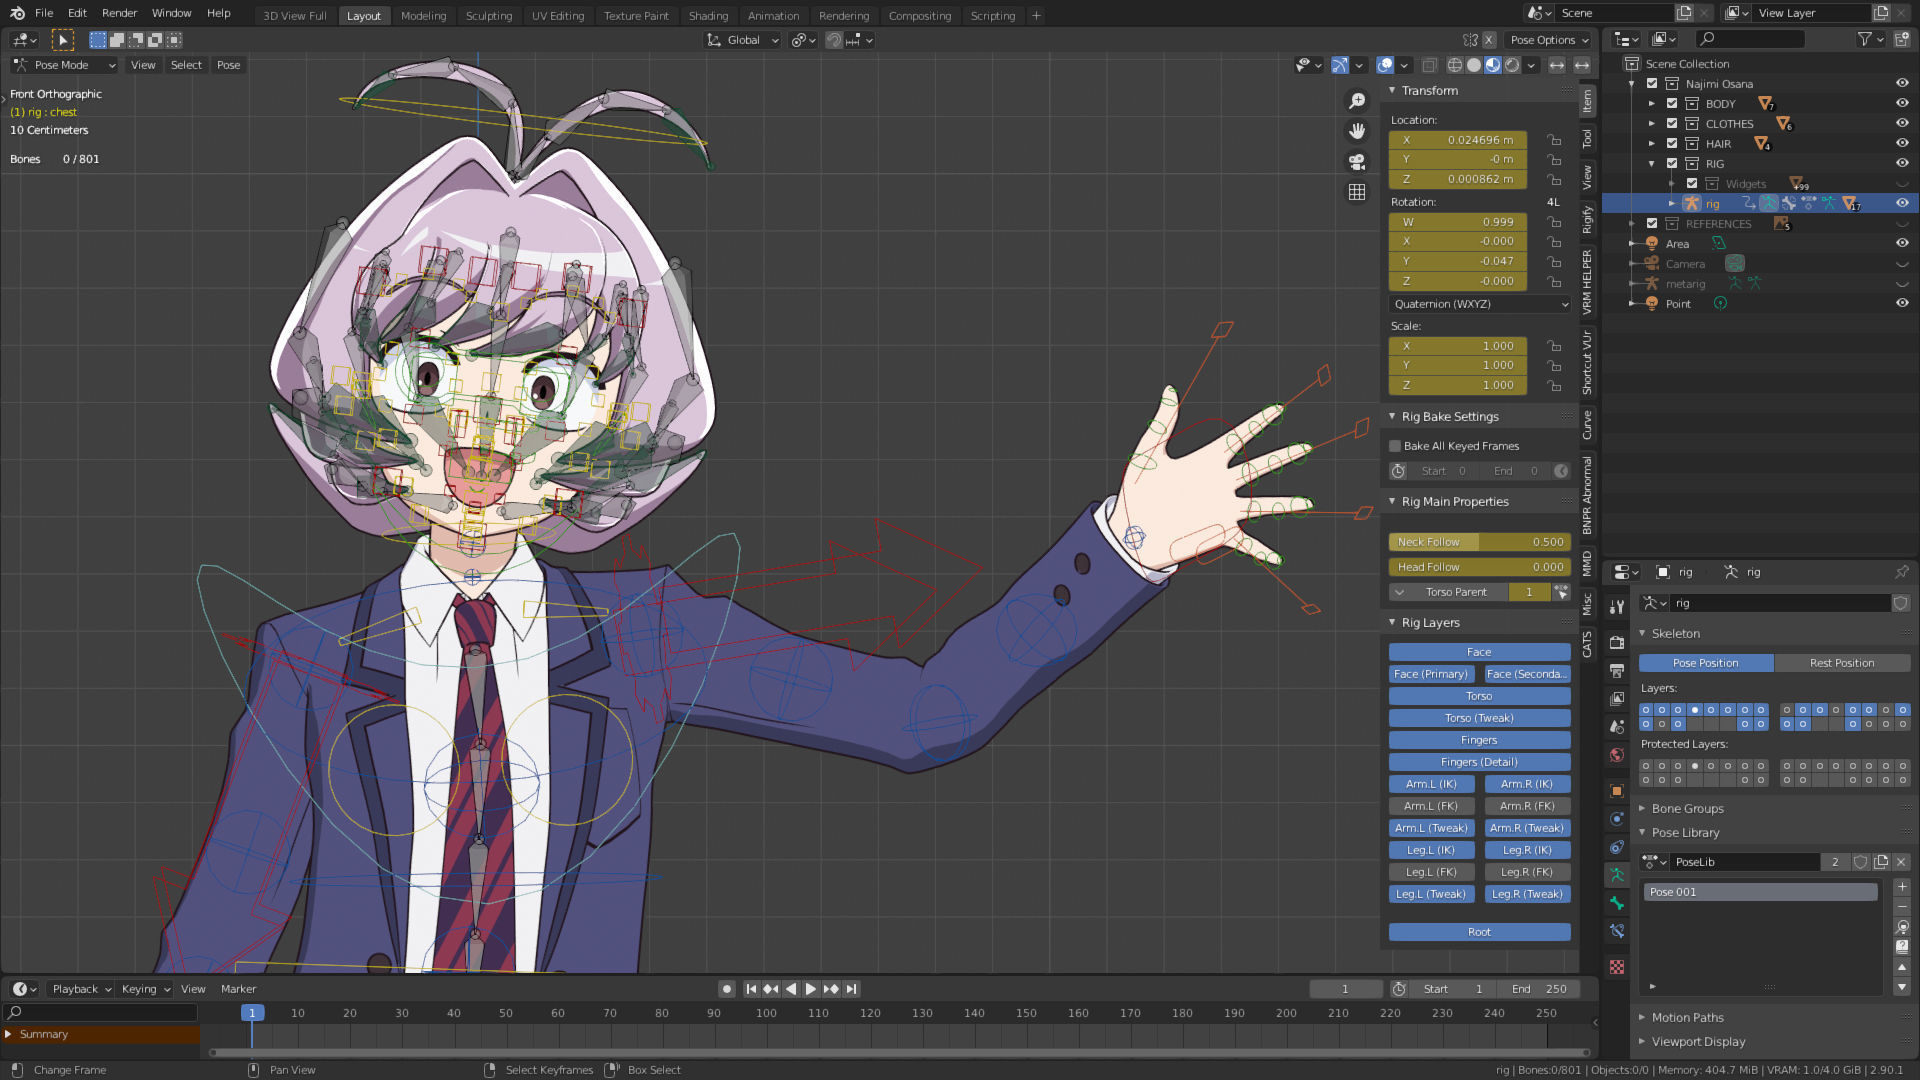Collapse the Transform panel
The image size is (1920, 1080).
1392,90
